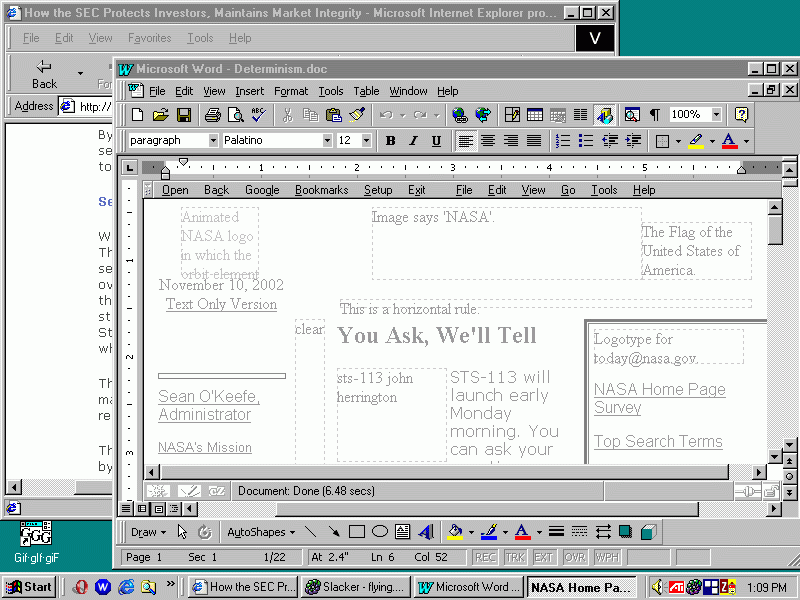Open the borders dropdown arrow
The width and height of the screenshot is (800, 600).
point(678,141)
